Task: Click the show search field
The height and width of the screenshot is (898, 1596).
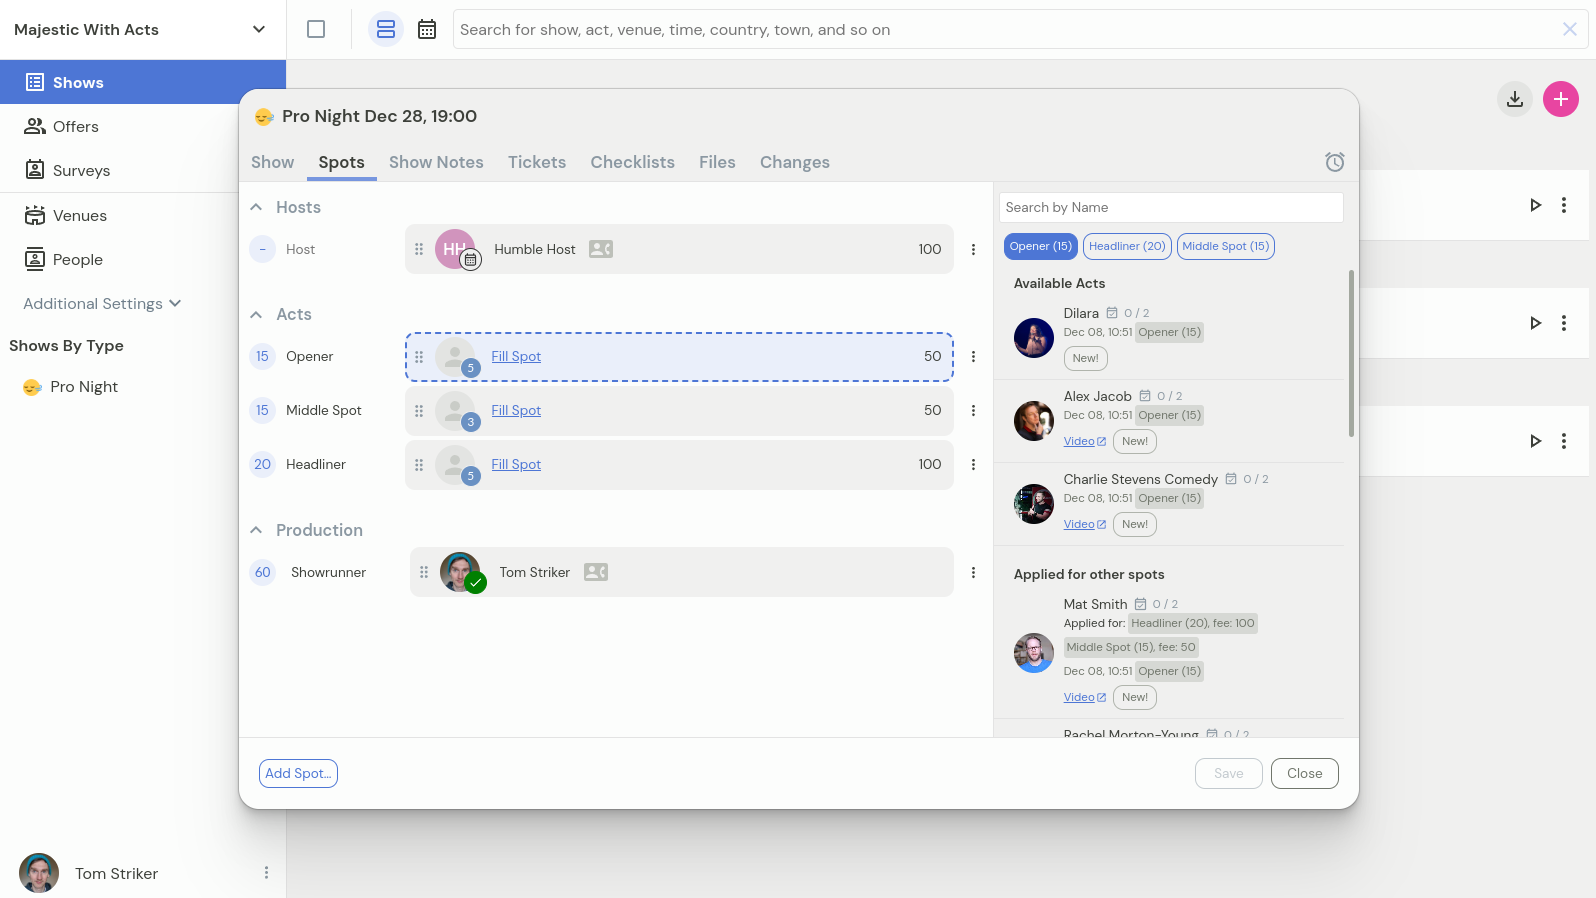Action: point(1005,29)
